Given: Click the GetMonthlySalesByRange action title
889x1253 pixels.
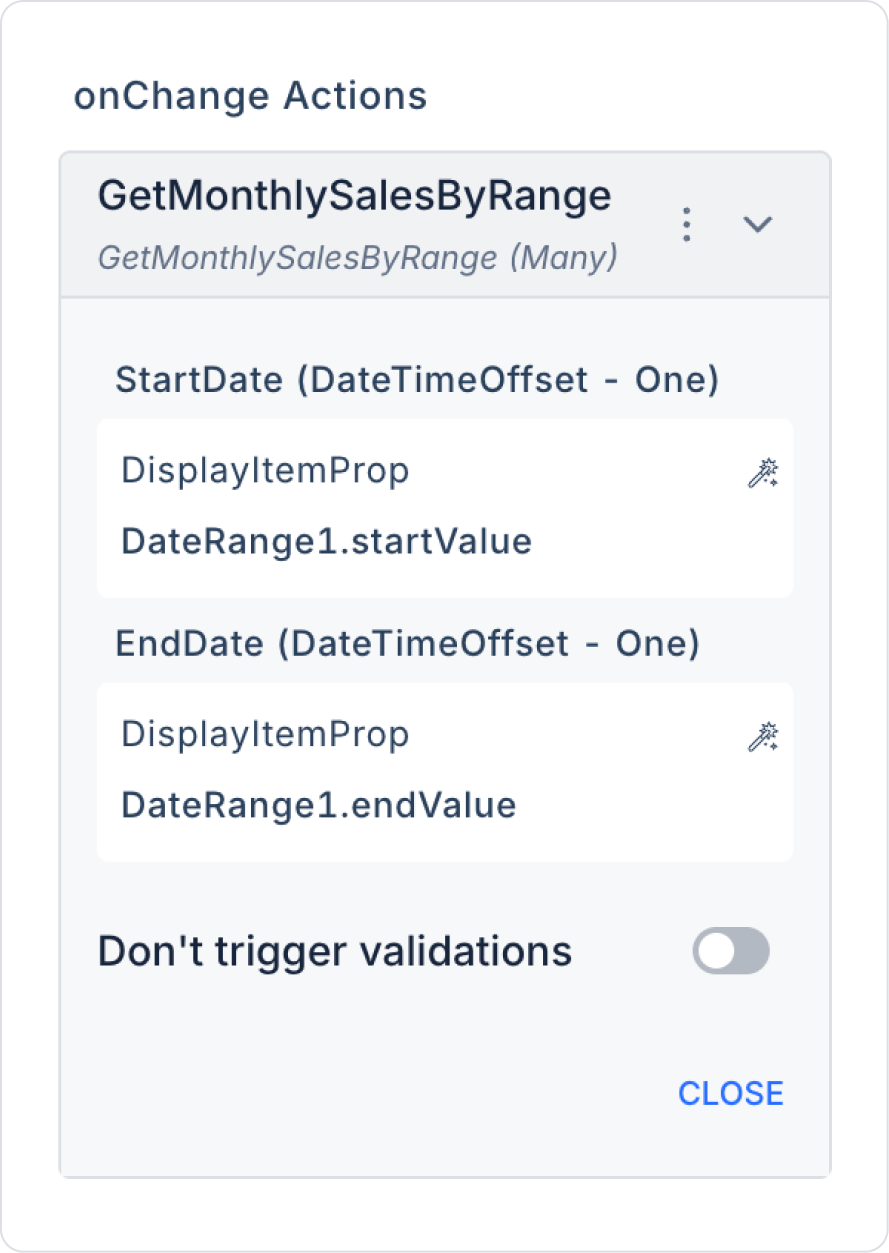Looking at the screenshot, I should 354,196.
